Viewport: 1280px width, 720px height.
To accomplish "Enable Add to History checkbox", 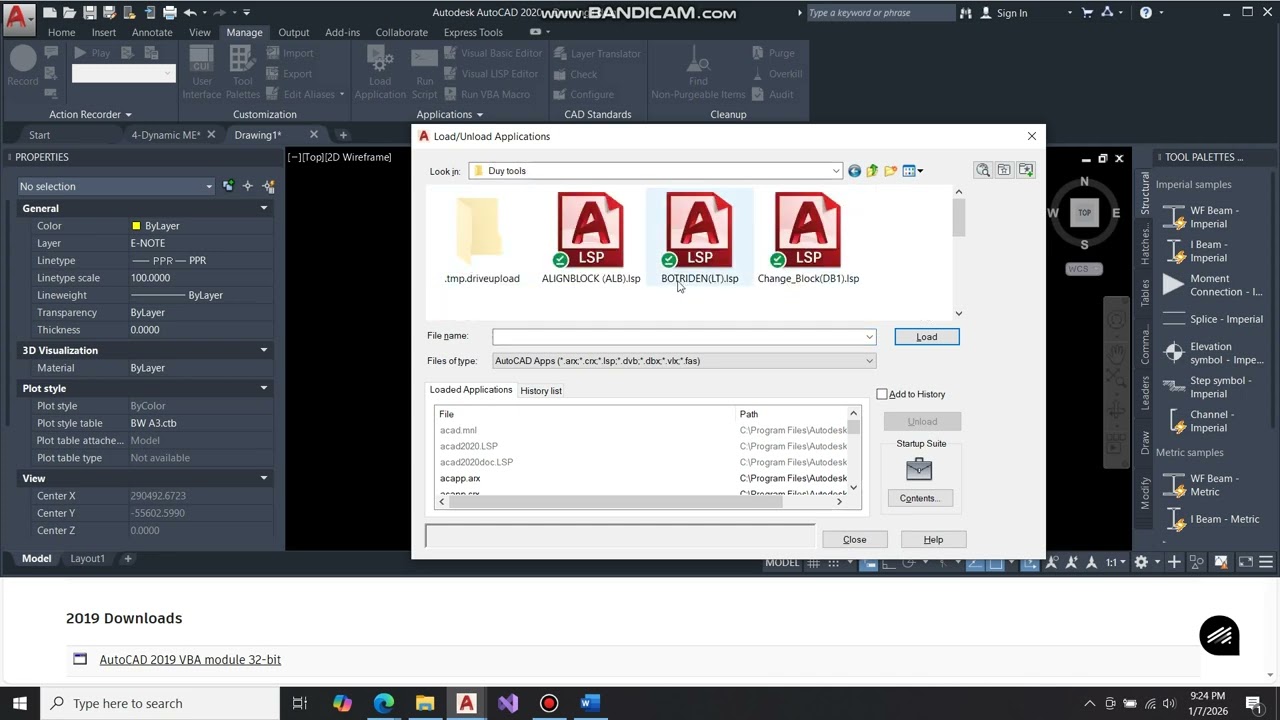I will click(x=882, y=394).
